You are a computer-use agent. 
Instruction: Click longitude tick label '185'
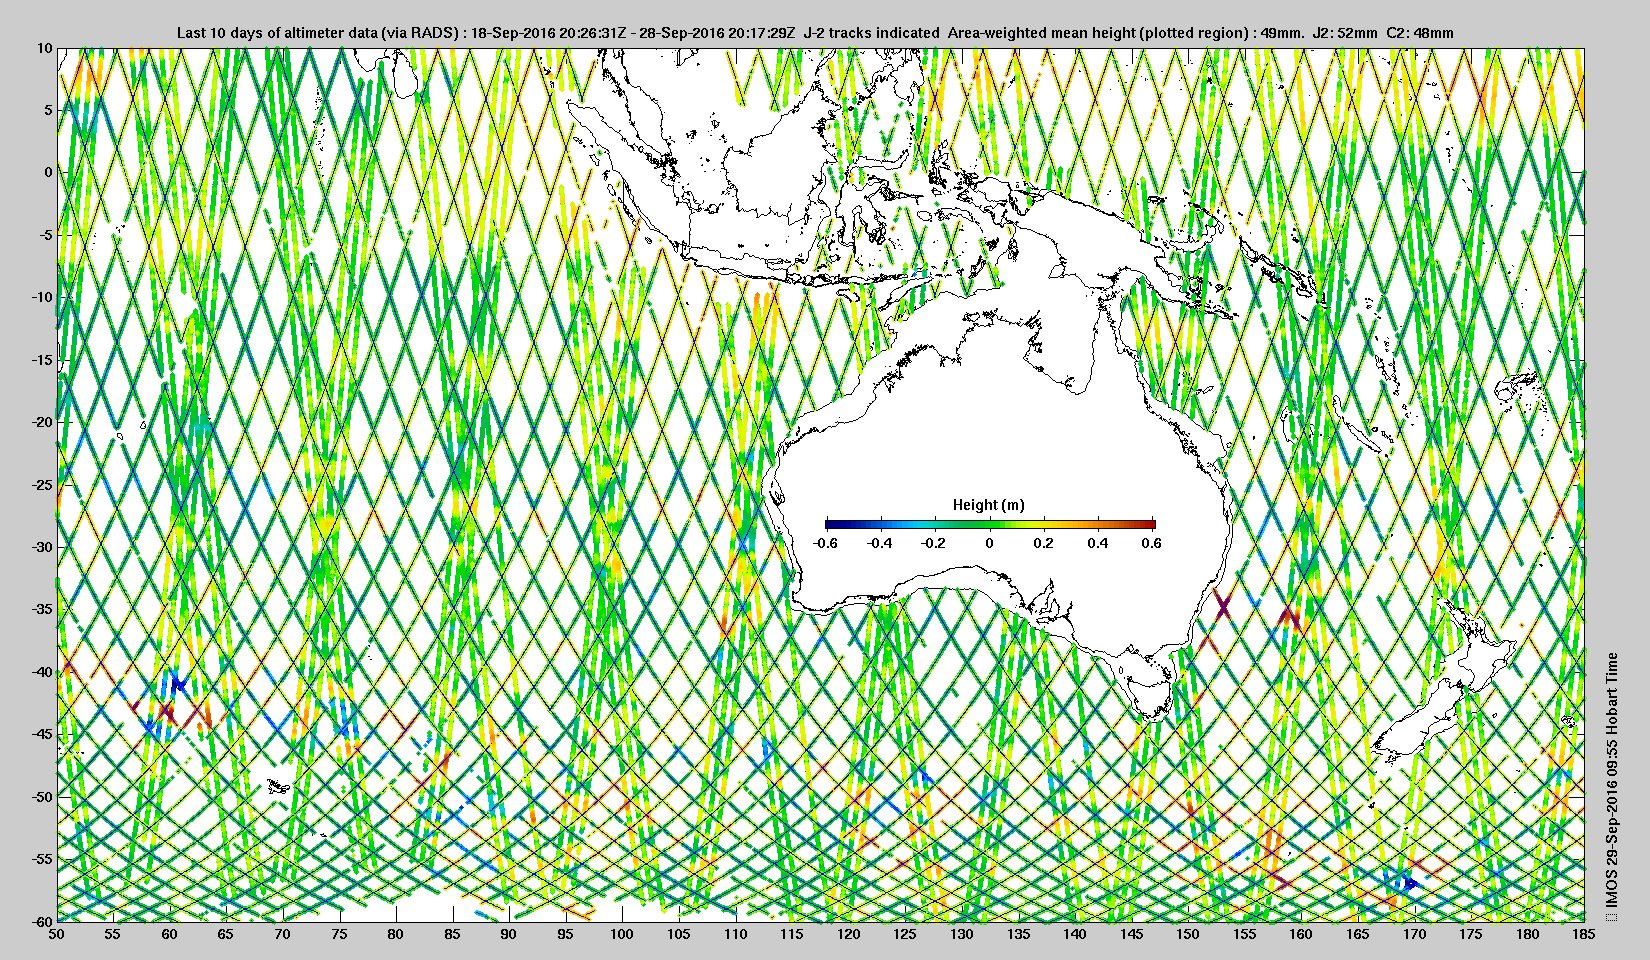tap(1584, 934)
